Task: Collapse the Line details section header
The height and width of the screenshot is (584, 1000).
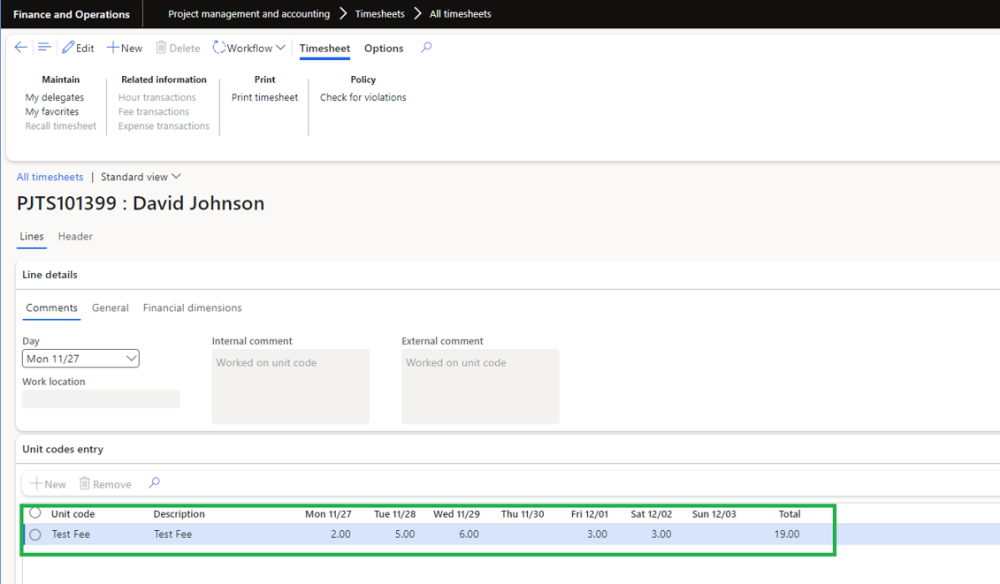Action: click(x=50, y=275)
